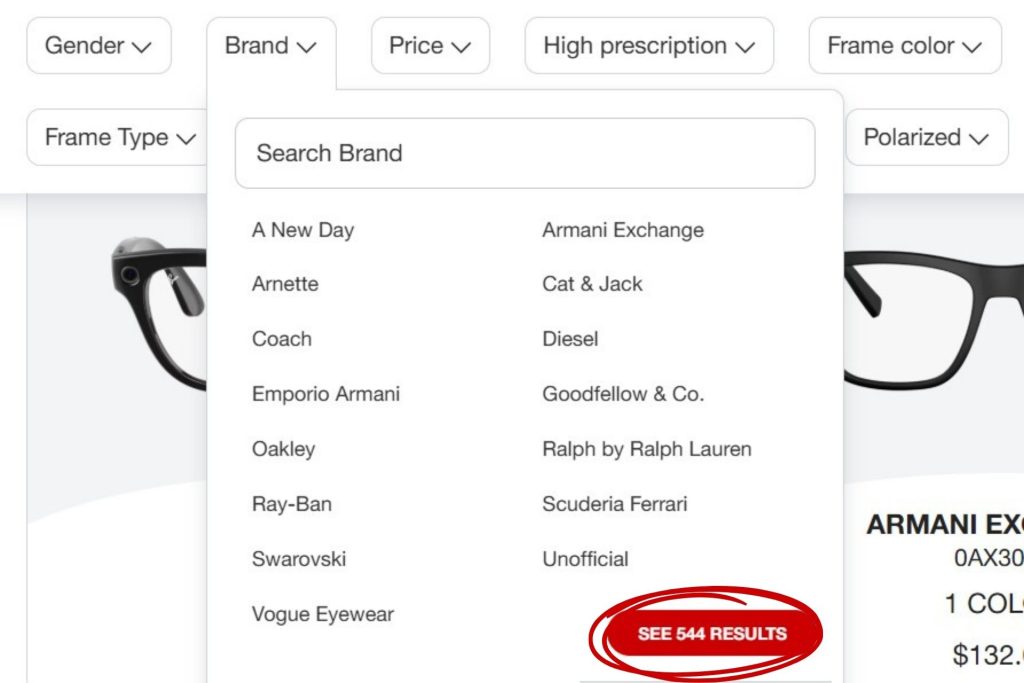Click the Search Brand input field
The image size is (1024, 683).
[524, 153]
